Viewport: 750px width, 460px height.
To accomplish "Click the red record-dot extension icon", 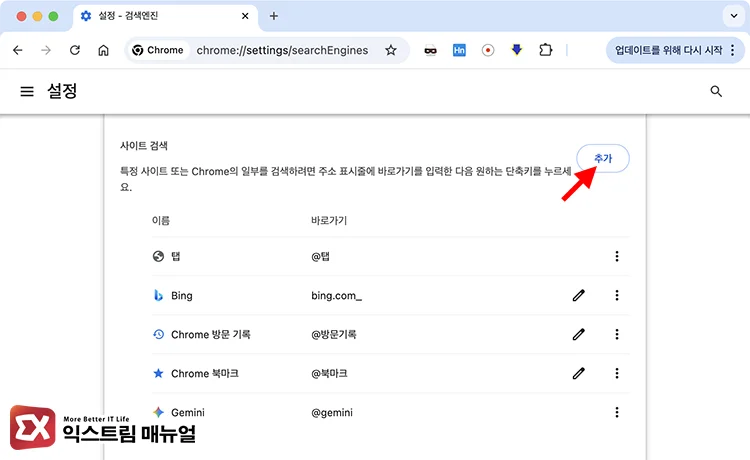I will (488, 50).
